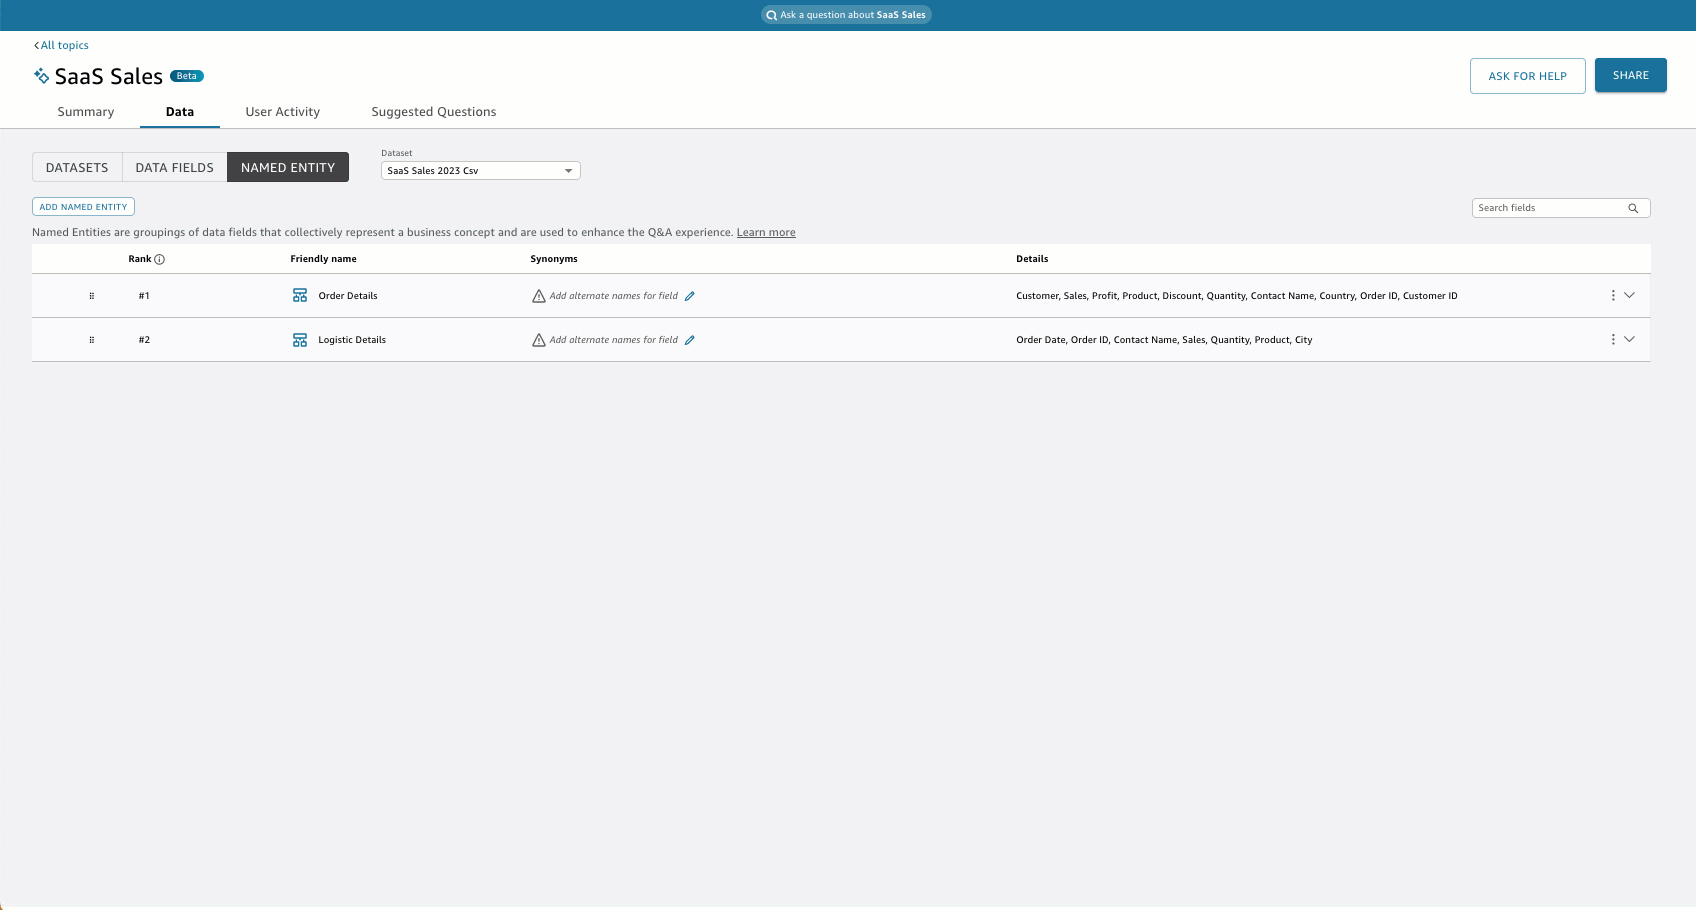The image size is (1696, 910).
Task: Click the ADD NAMED ENTITY button
Action: pyautogui.click(x=83, y=206)
